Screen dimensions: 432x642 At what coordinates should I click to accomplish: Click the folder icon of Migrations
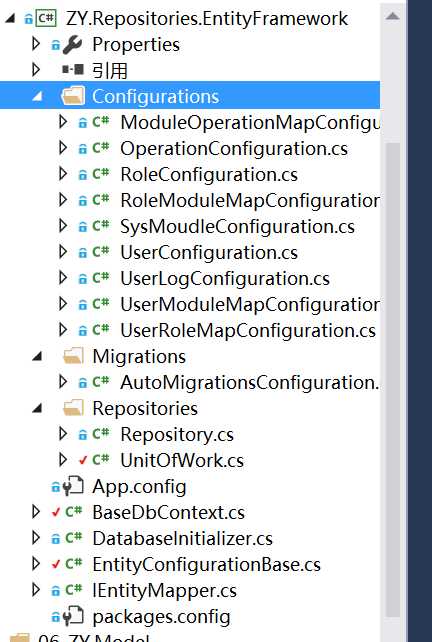(73, 356)
